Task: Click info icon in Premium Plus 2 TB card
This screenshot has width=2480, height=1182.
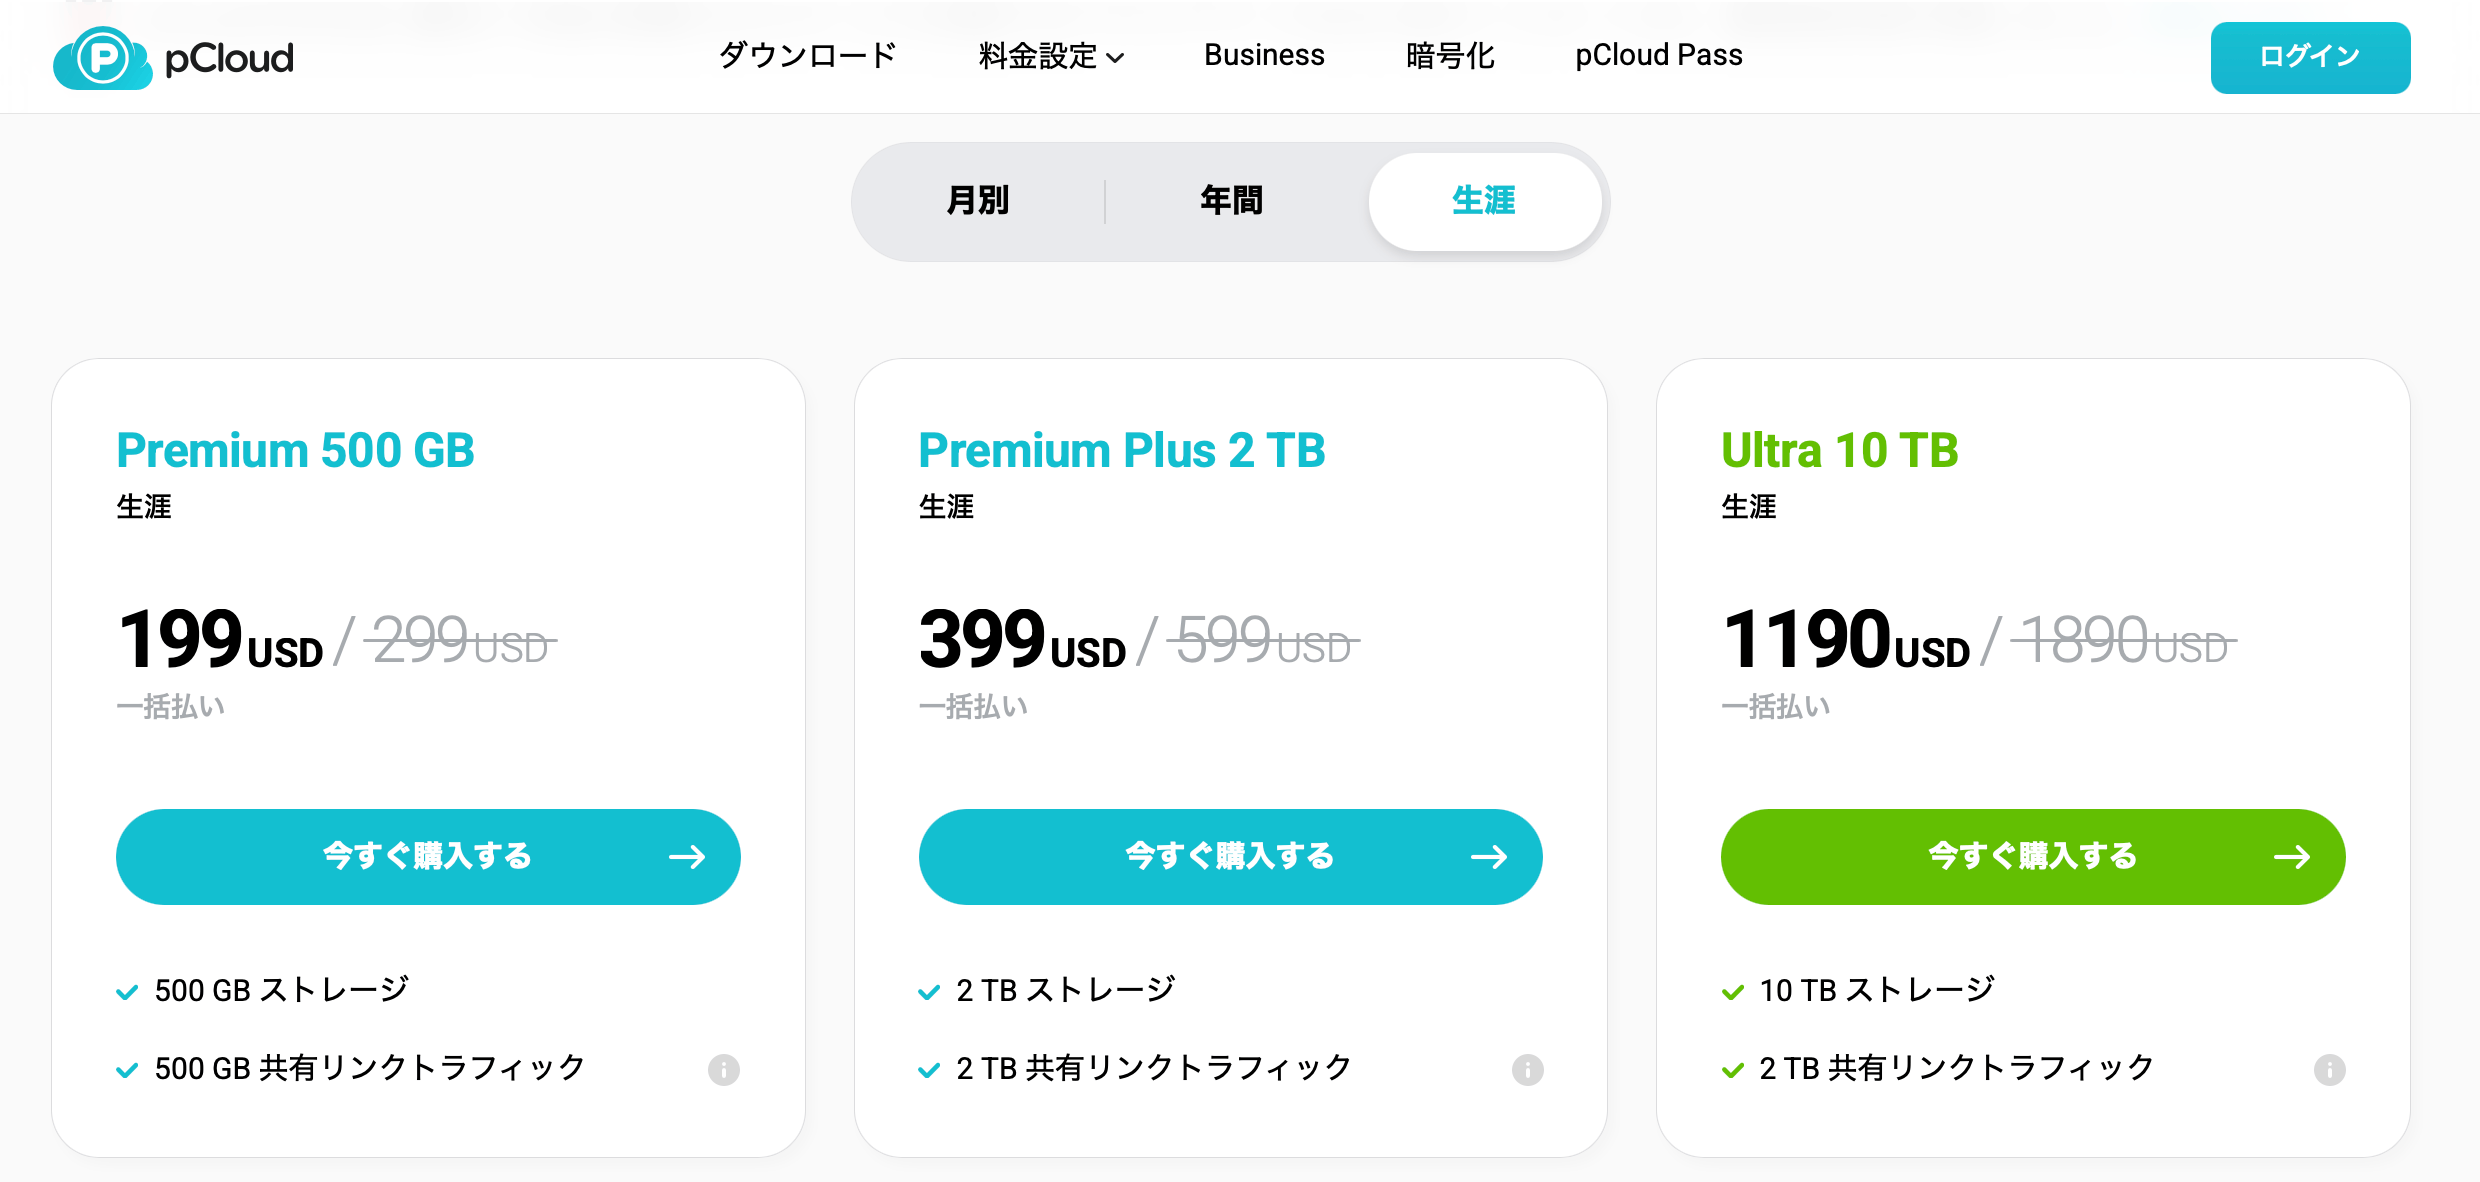Action: tap(1527, 1070)
